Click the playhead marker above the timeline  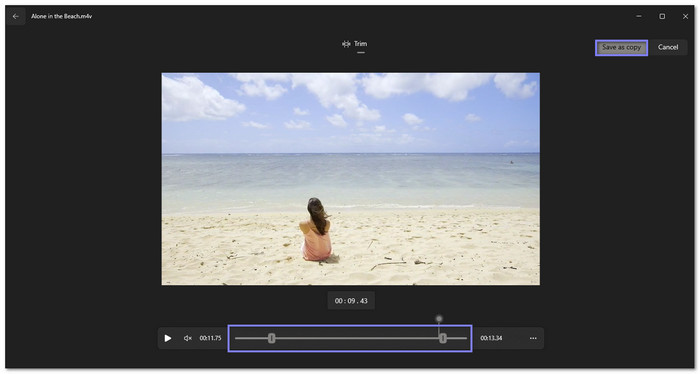tap(439, 319)
